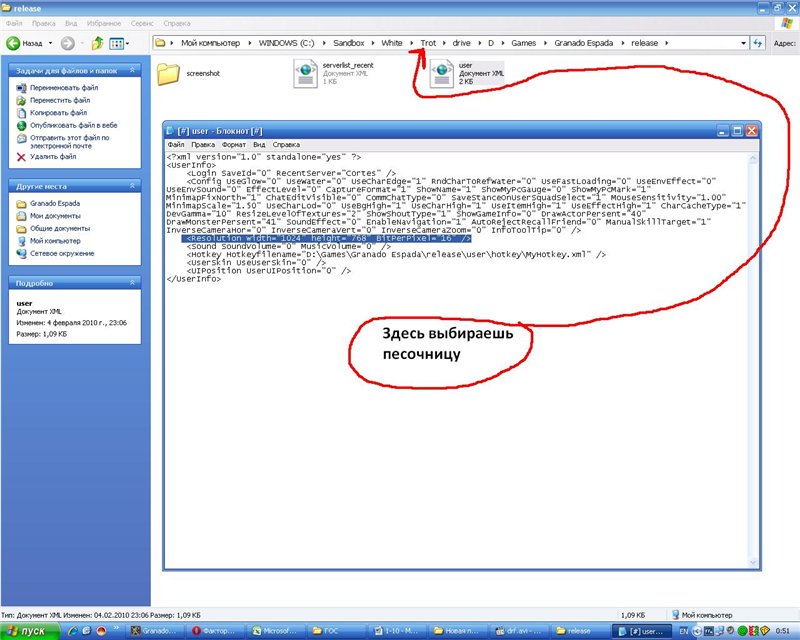Expand the Quick Launch chevron
The image size is (800, 640).
(116, 628)
